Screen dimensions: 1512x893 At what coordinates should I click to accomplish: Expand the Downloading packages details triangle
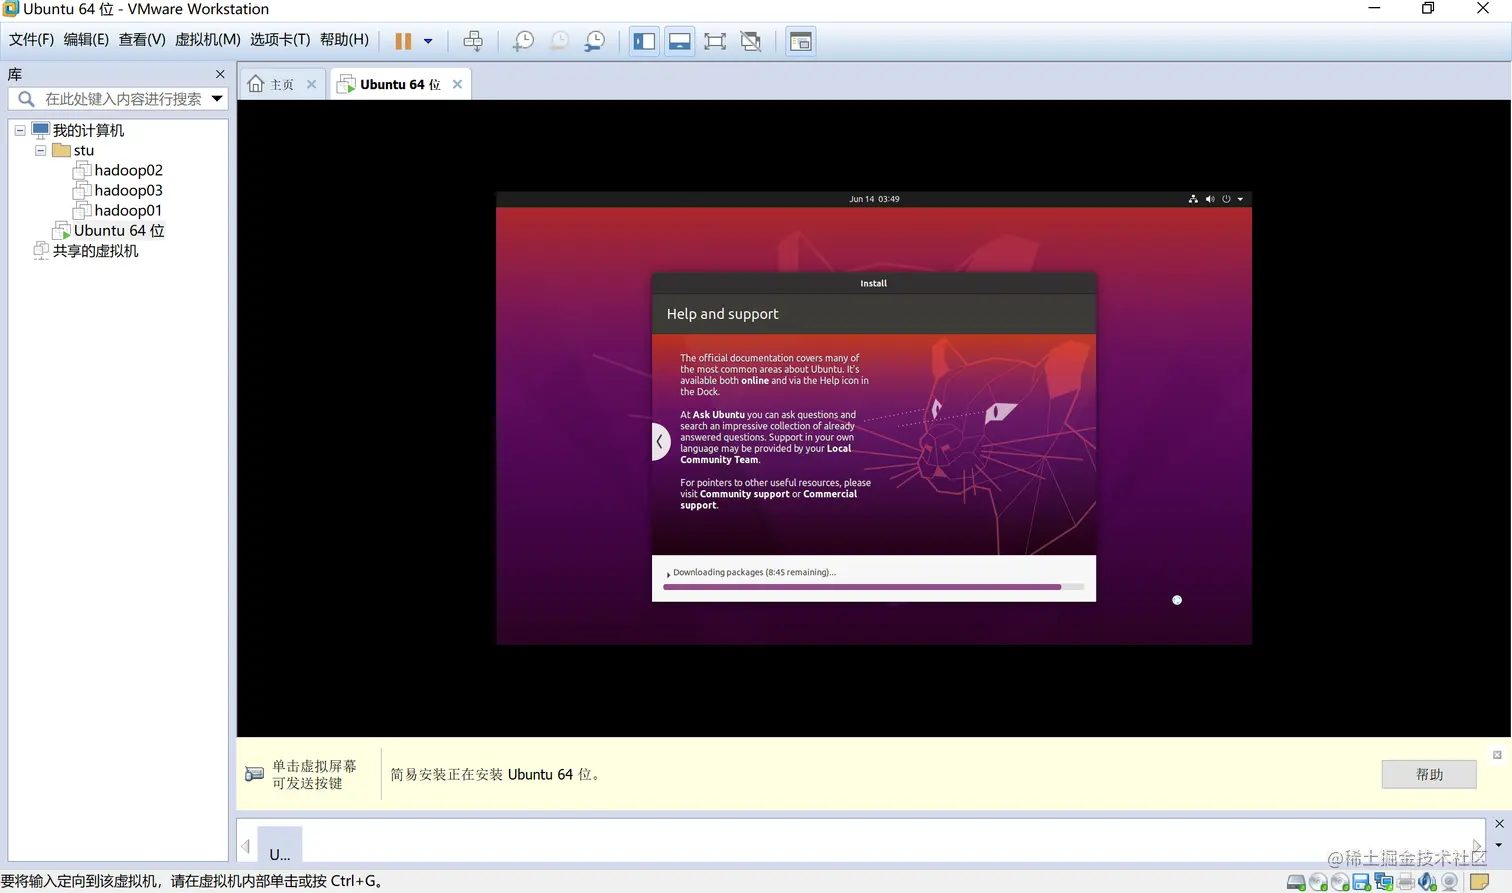668,574
